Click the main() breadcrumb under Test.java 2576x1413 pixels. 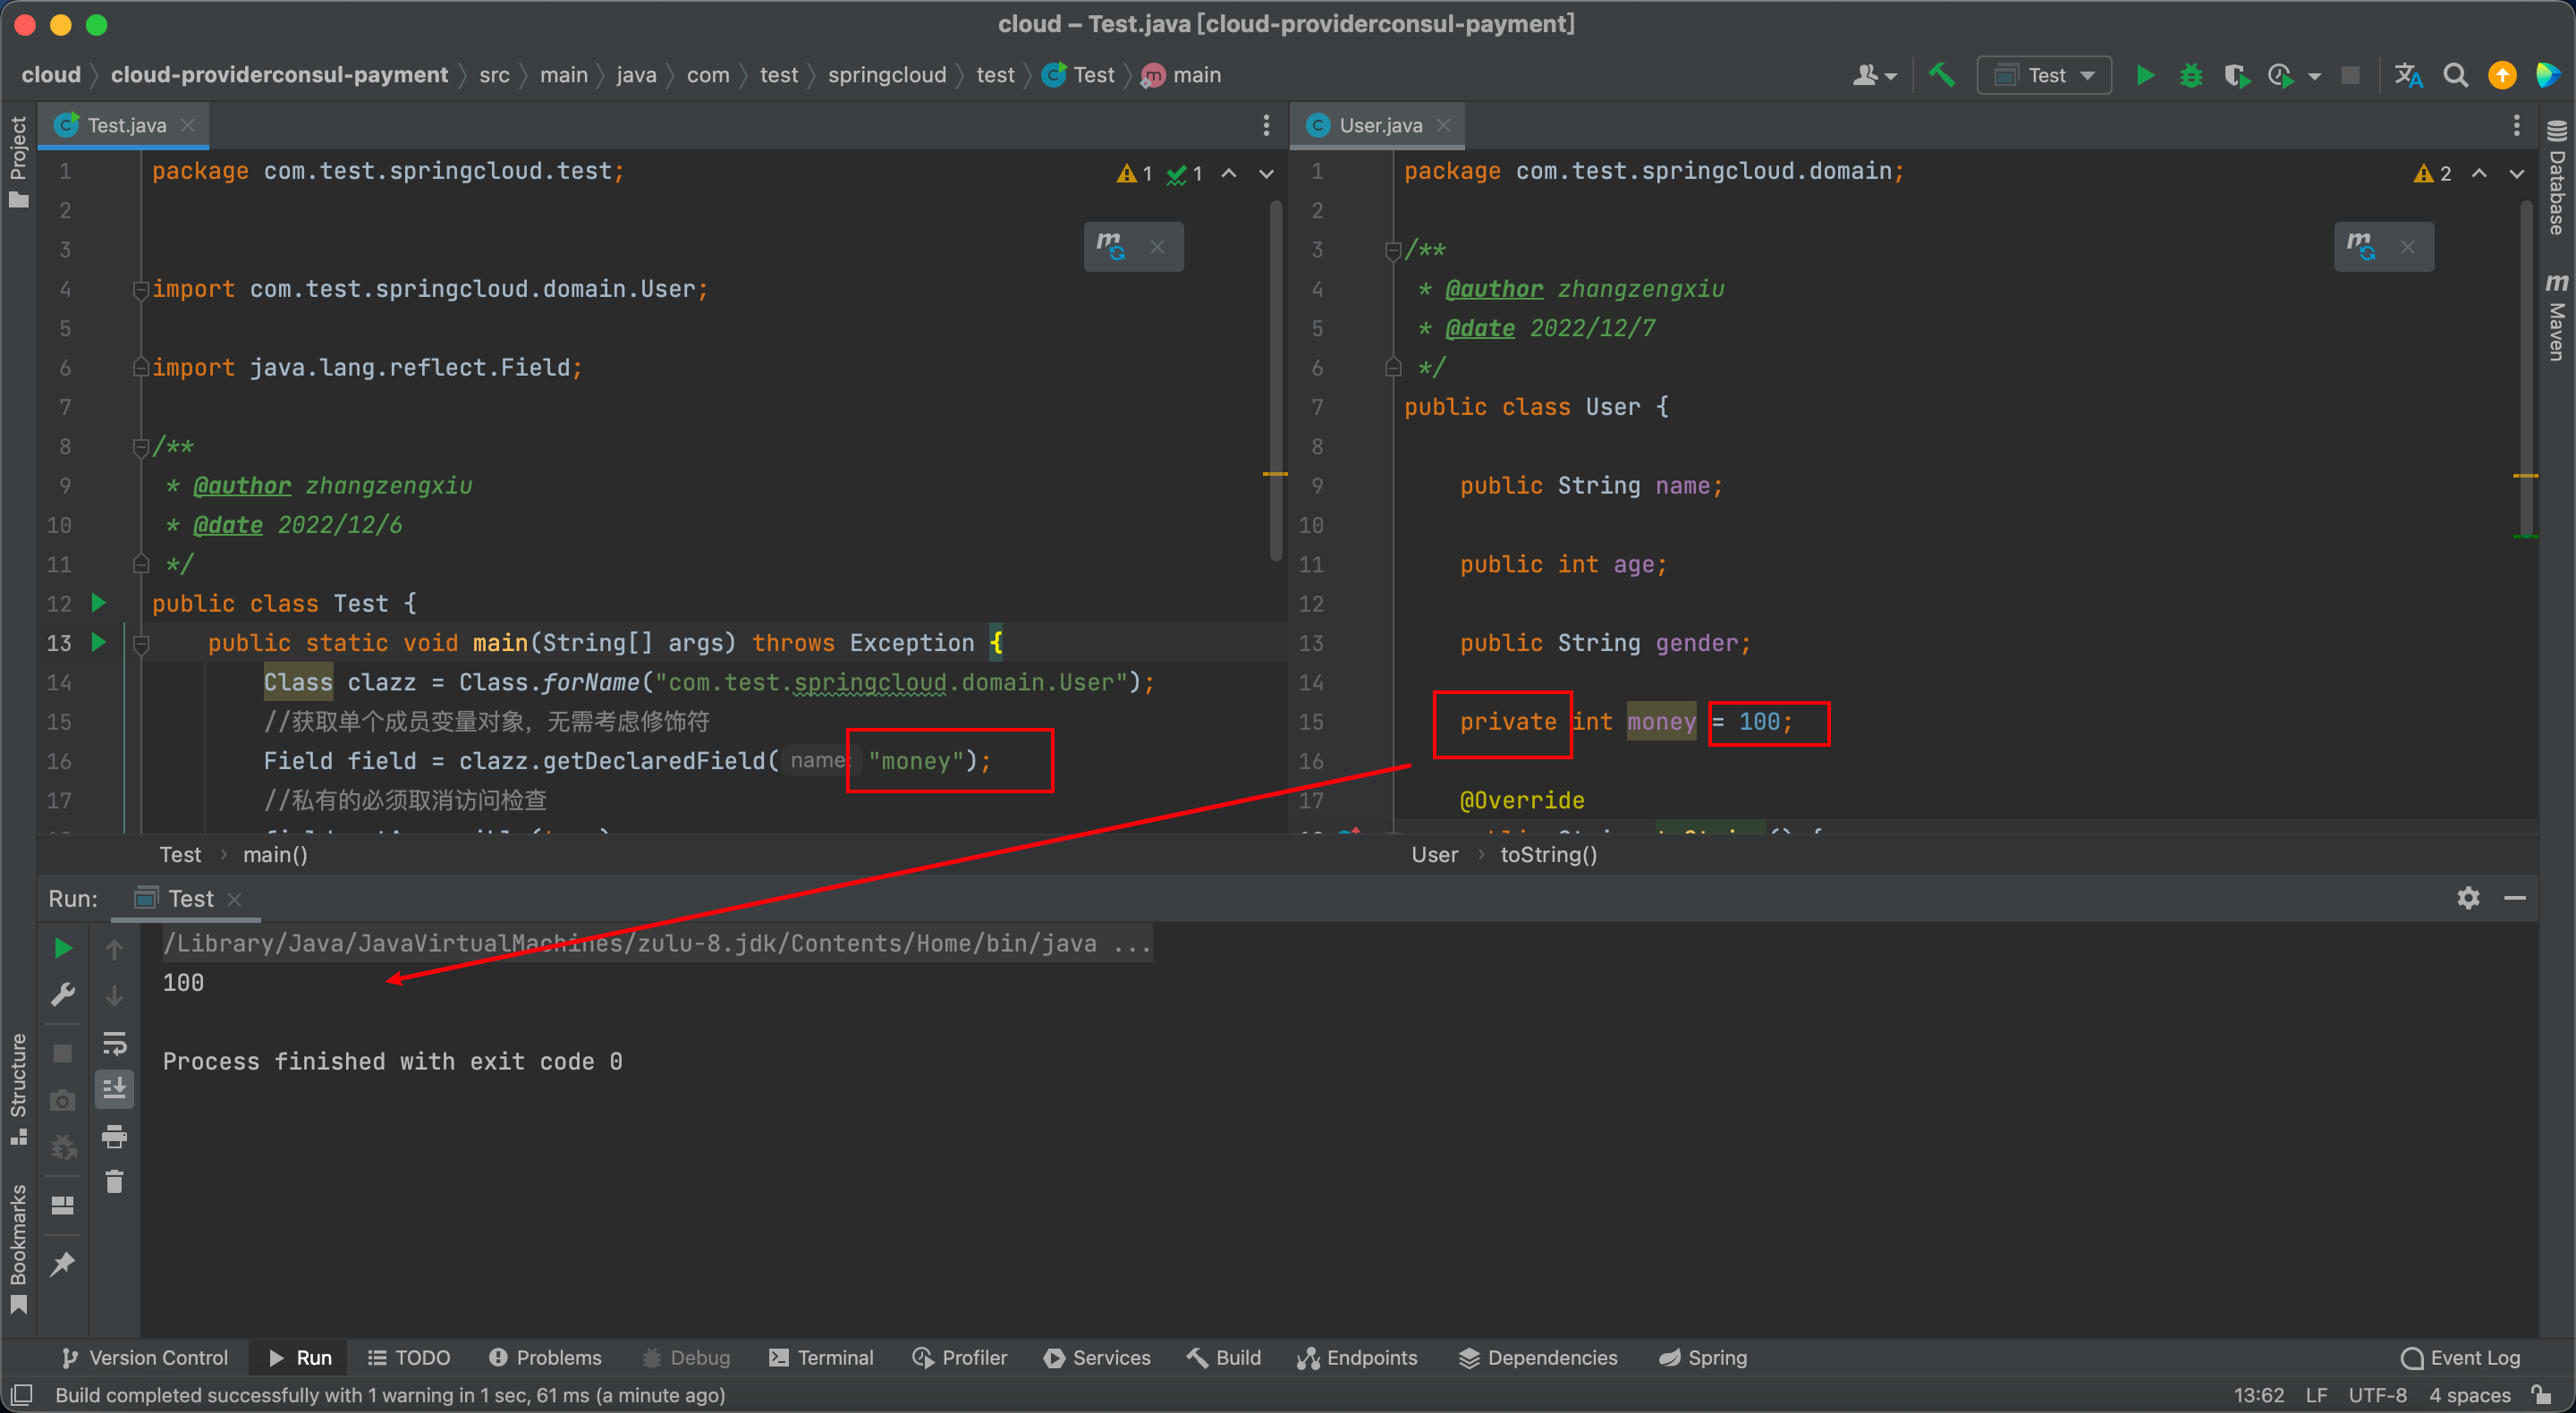coord(275,854)
